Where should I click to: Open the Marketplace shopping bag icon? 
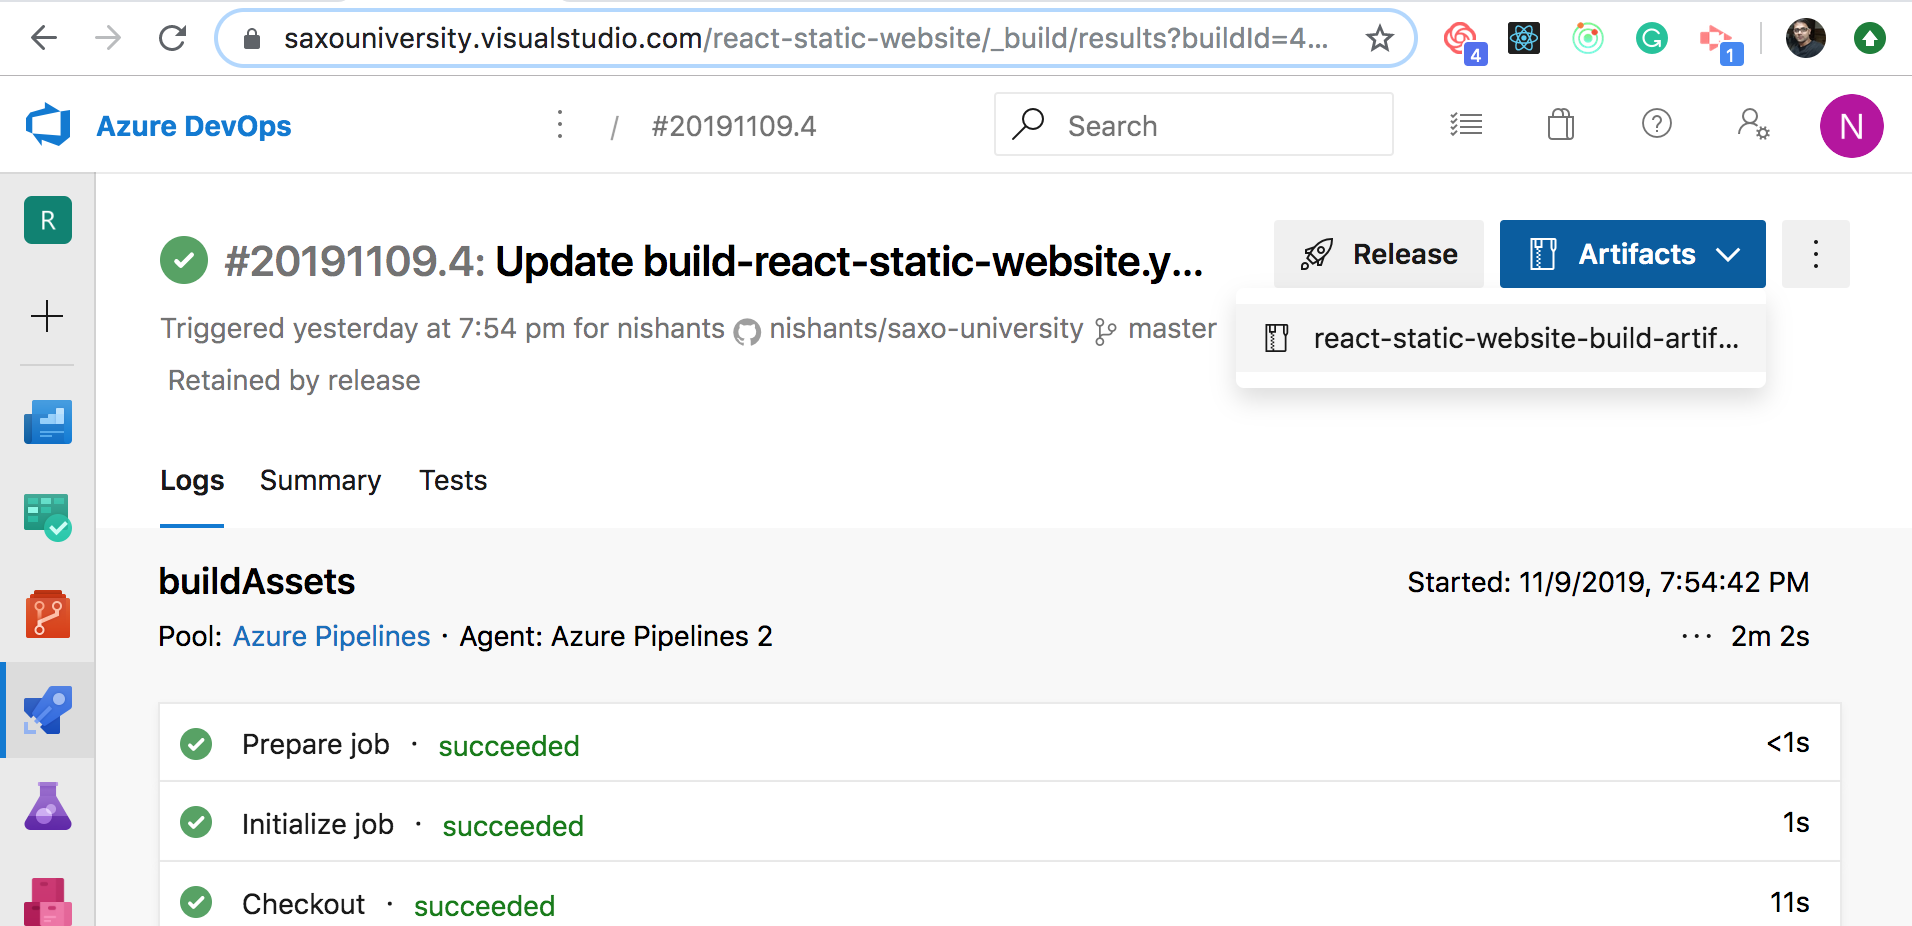pyautogui.click(x=1561, y=124)
